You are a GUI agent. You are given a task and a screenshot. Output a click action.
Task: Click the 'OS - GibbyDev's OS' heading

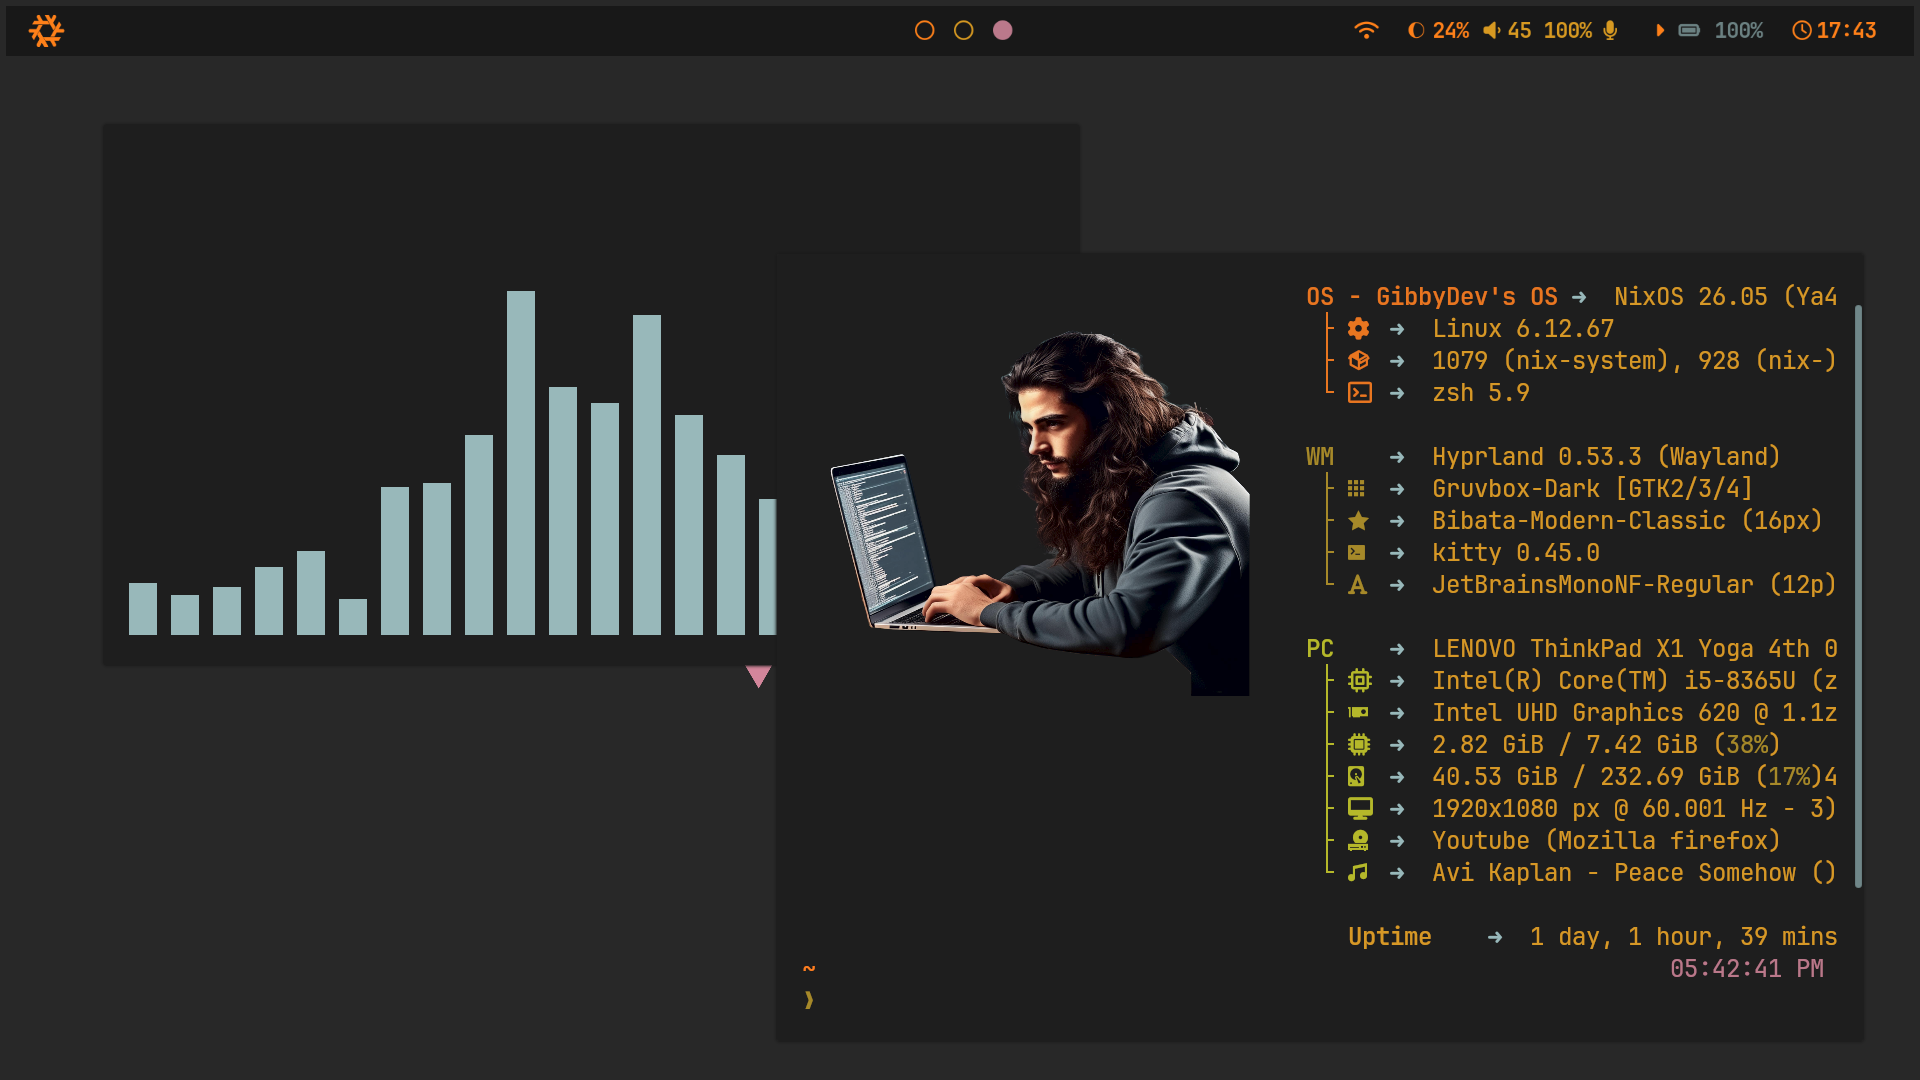(1432, 297)
